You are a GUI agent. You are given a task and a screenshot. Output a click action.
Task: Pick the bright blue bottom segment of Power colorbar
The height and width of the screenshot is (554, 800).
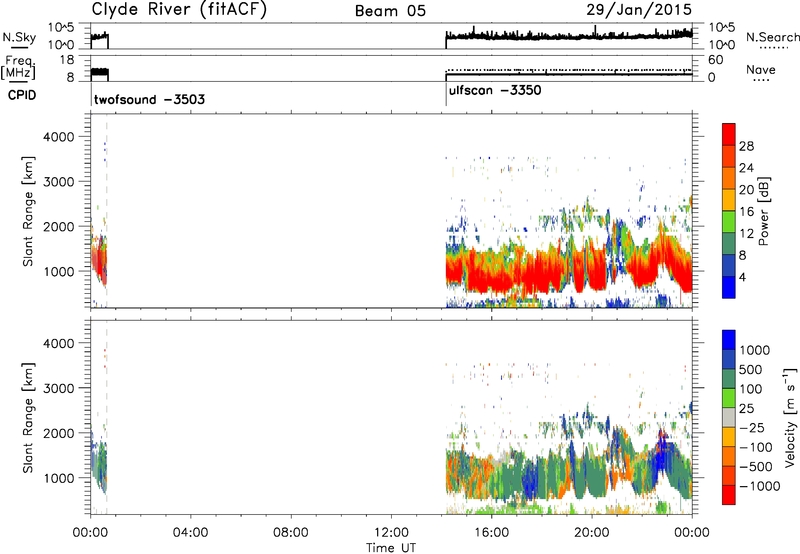(729, 287)
